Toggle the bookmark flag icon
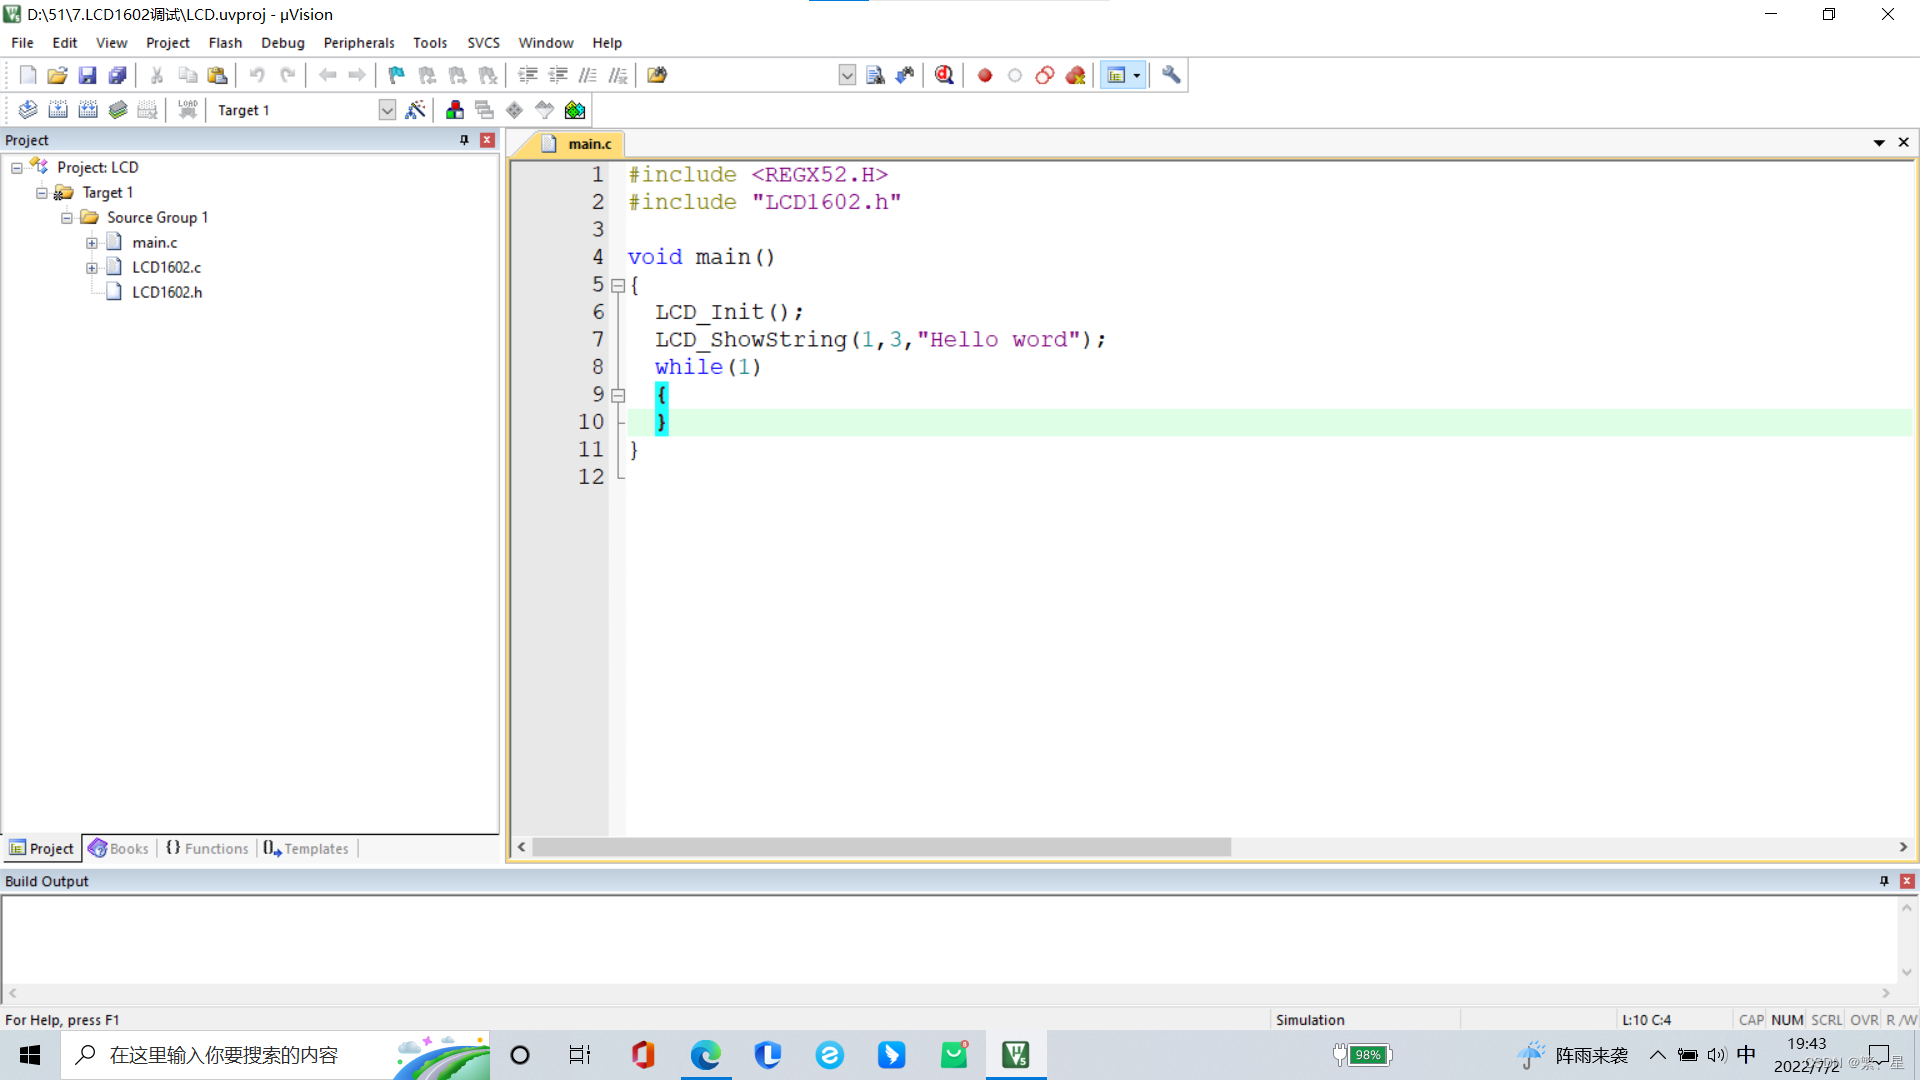The height and width of the screenshot is (1080, 1920). pyautogui.click(x=397, y=75)
